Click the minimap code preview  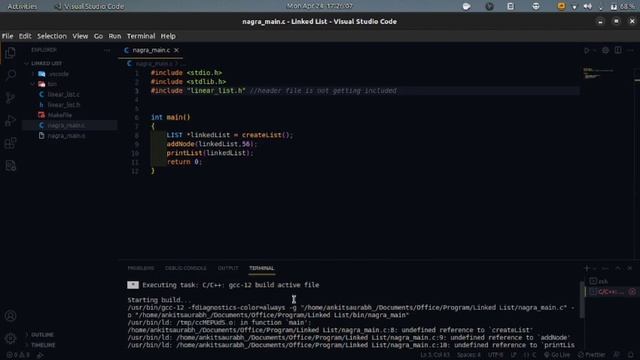[x=598, y=73]
